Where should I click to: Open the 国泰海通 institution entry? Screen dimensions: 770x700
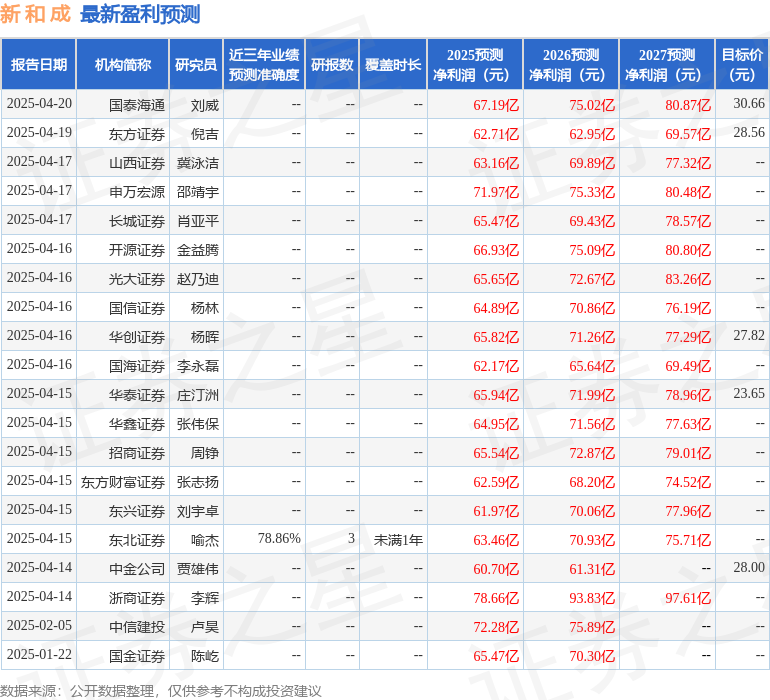tap(137, 104)
